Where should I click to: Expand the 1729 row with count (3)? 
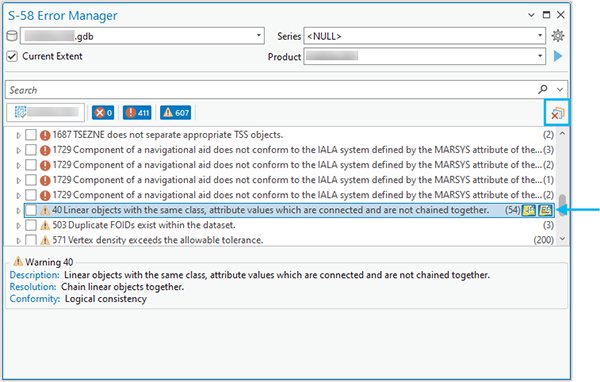(18, 150)
